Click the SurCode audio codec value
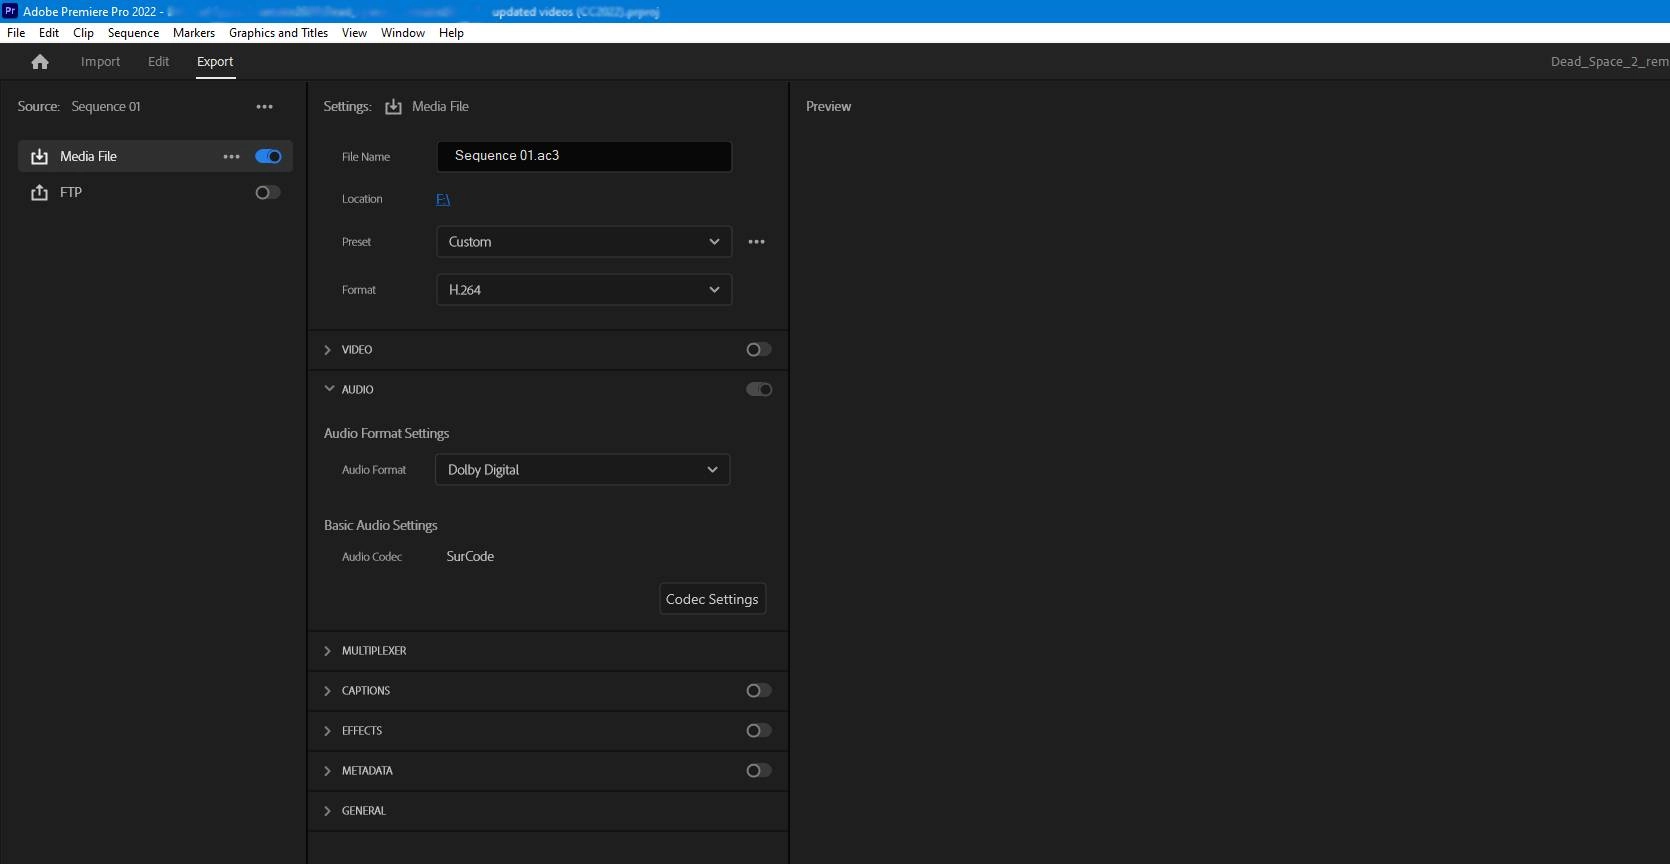The height and width of the screenshot is (864, 1670). [x=470, y=557]
